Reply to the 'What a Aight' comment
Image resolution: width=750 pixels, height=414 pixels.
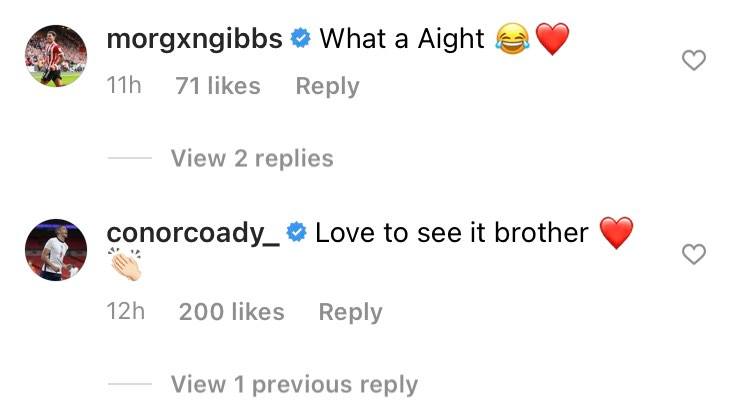click(328, 87)
